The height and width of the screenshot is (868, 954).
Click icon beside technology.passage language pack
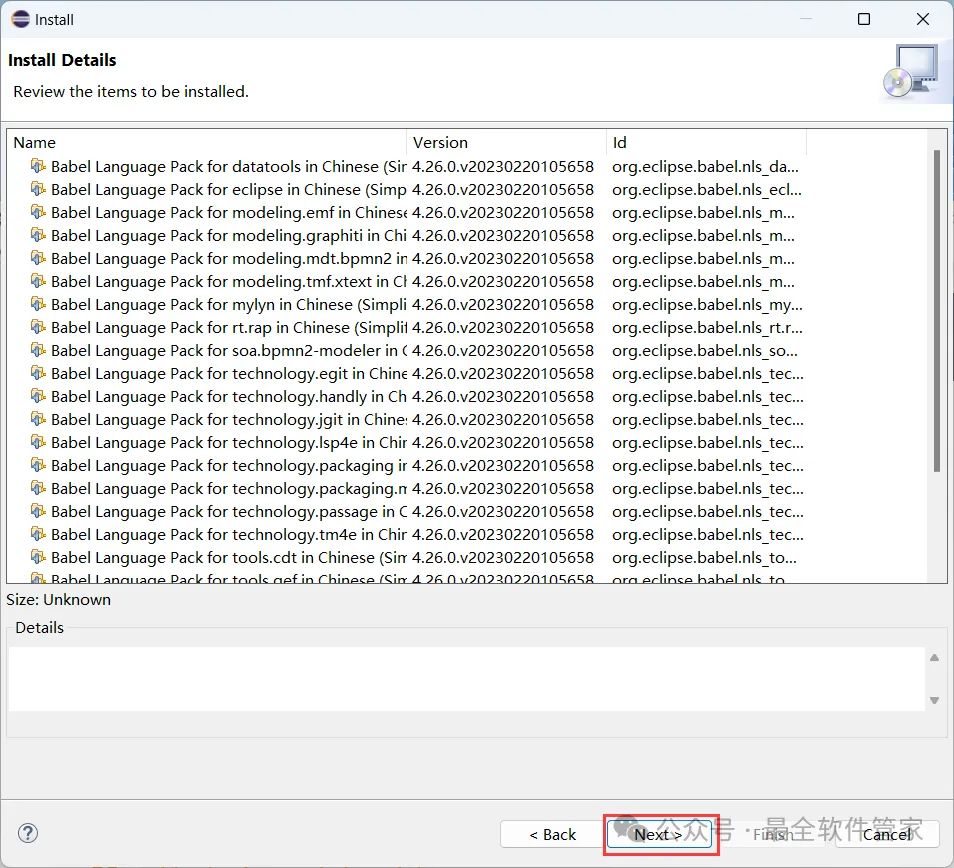point(38,512)
